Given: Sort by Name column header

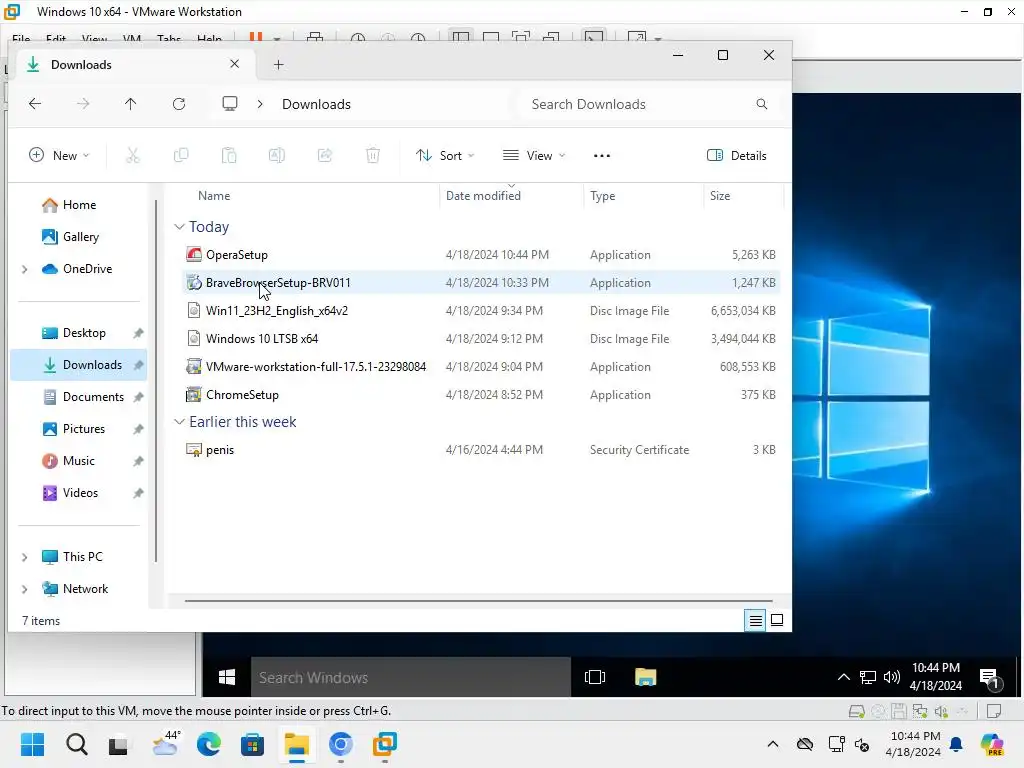Looking at the screenshot, I should [214, 196].
